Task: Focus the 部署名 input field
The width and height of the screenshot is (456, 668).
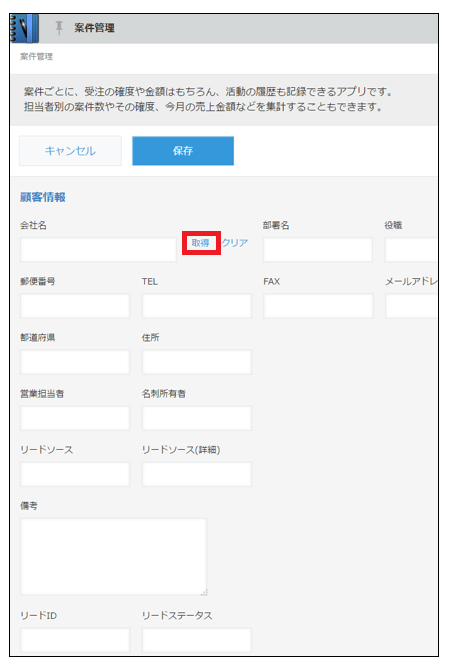Action: [318, 250]
